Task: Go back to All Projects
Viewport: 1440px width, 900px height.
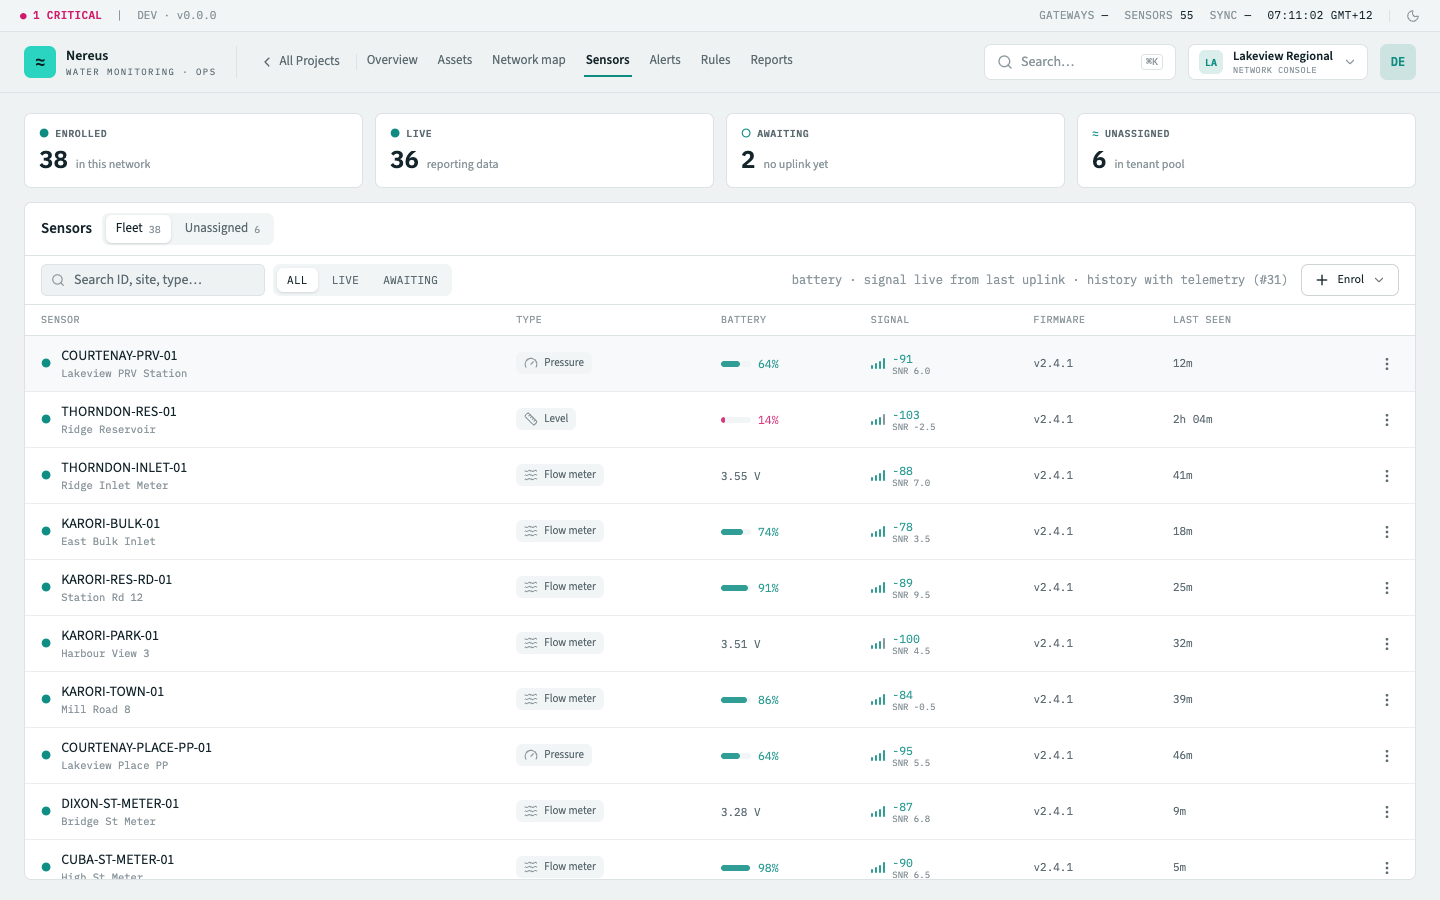Action: pos(301,61)
